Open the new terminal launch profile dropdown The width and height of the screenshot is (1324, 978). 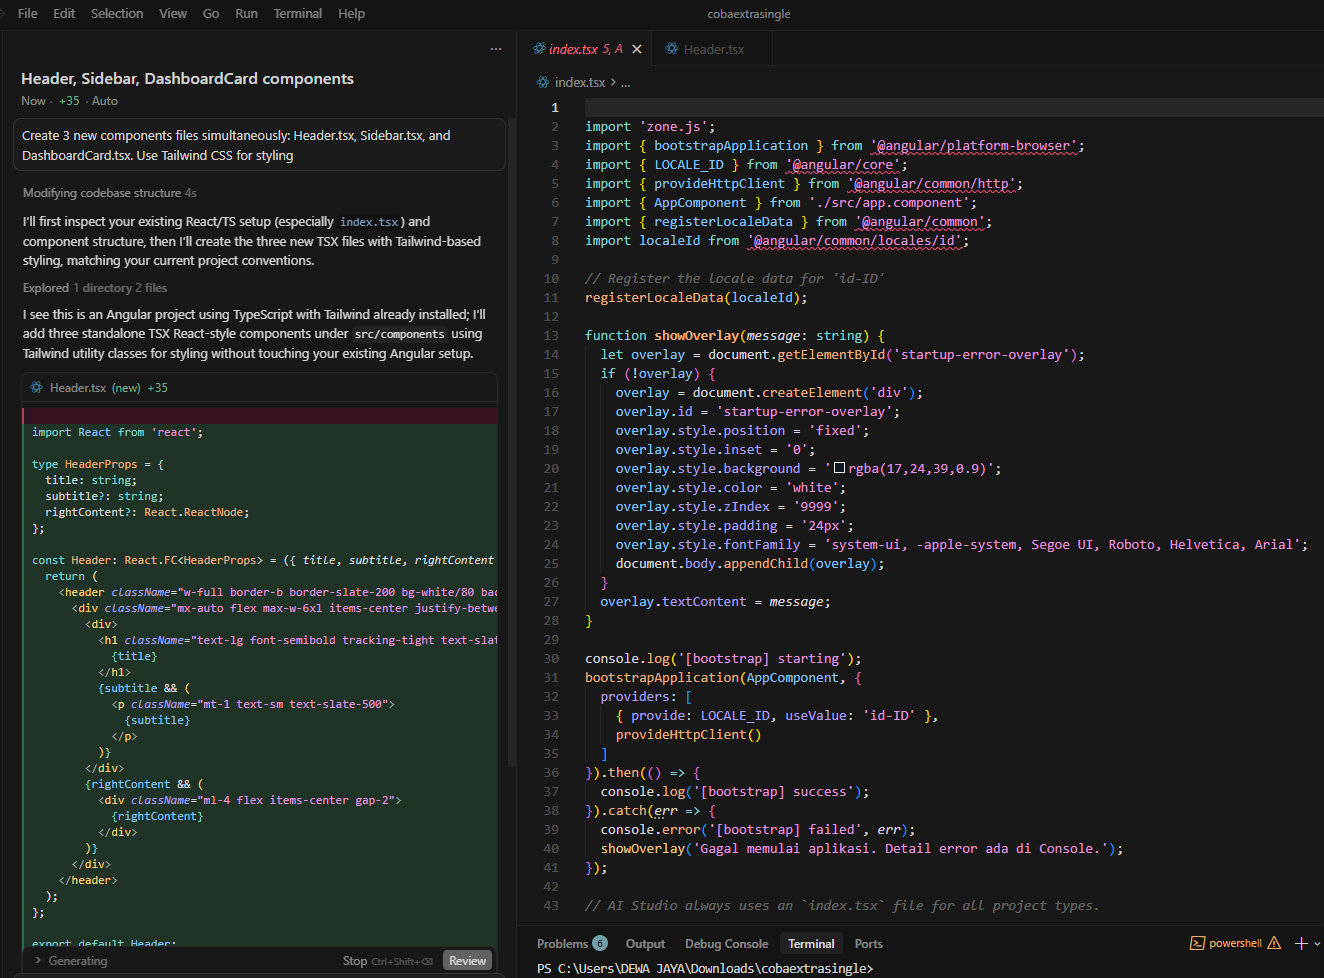coord(1316,943)
